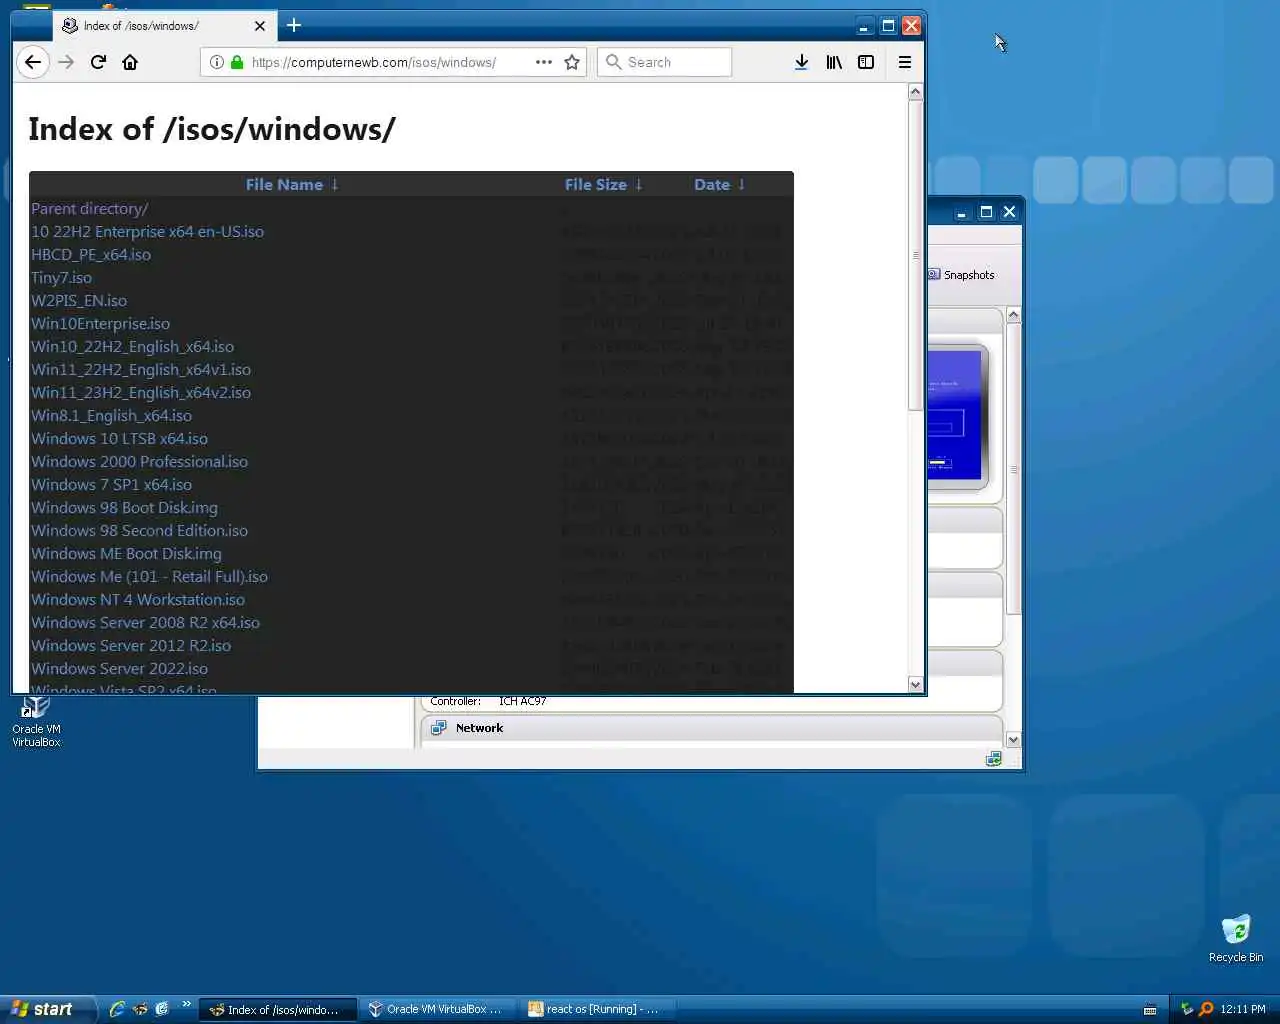
Task: Open Windows 10 LTSB x64.iso link
Action: 119,438
